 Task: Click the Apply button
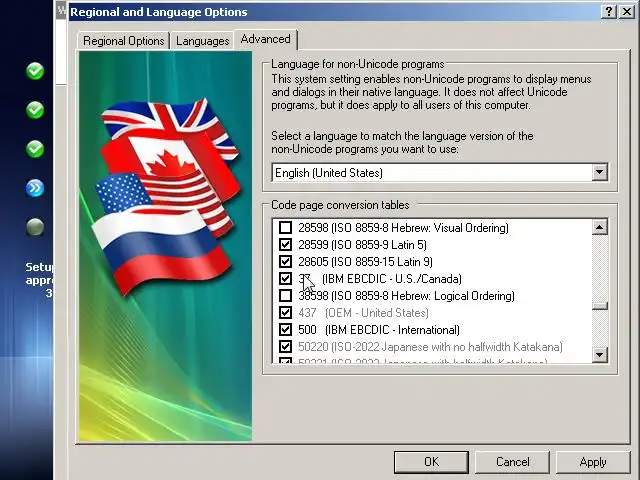point(593,462)
